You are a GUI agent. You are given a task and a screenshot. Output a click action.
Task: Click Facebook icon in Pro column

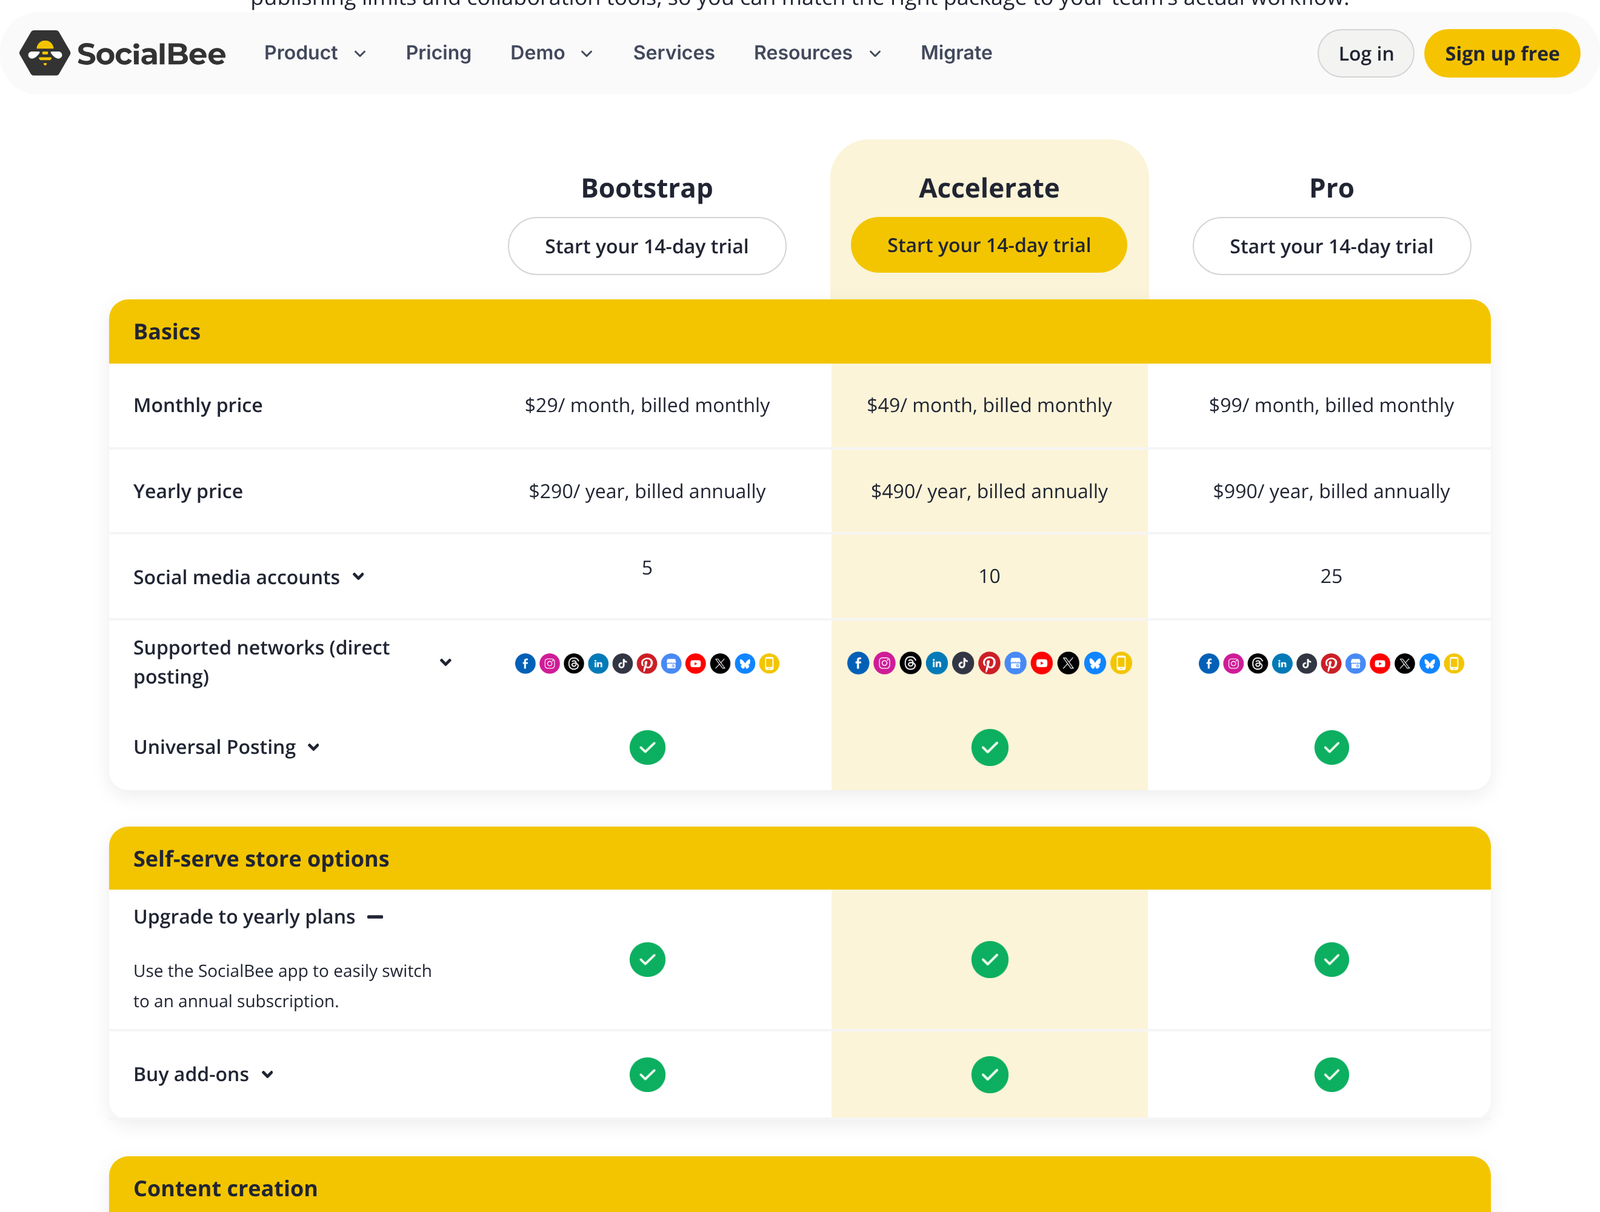coord(1209,663)
